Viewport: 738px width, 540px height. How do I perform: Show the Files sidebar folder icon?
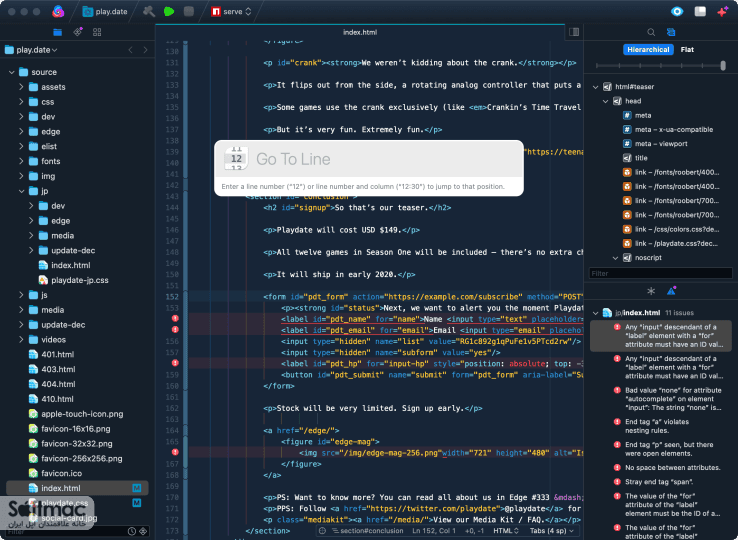[x=57, y=32]
